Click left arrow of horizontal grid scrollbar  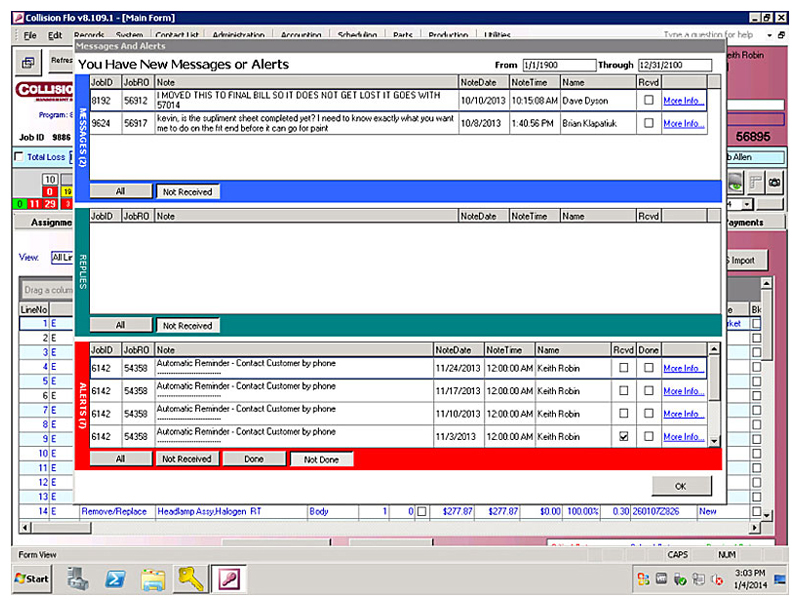click(24, 527)
